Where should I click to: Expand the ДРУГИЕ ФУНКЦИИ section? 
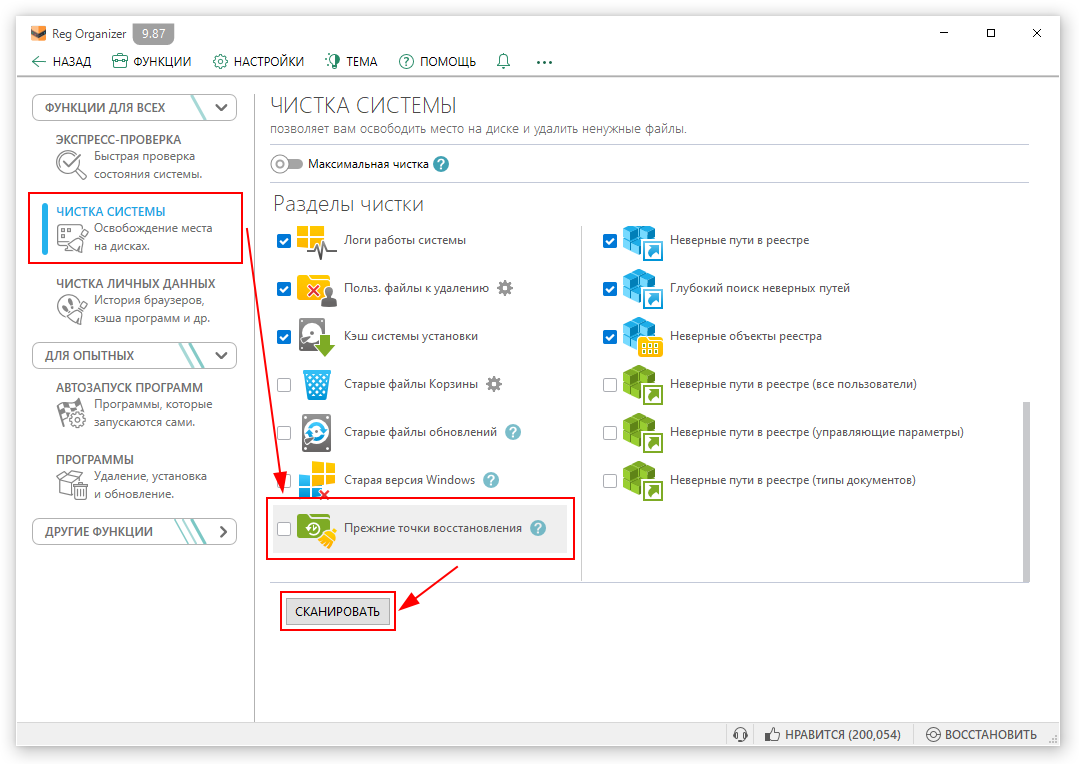point(222,531)
